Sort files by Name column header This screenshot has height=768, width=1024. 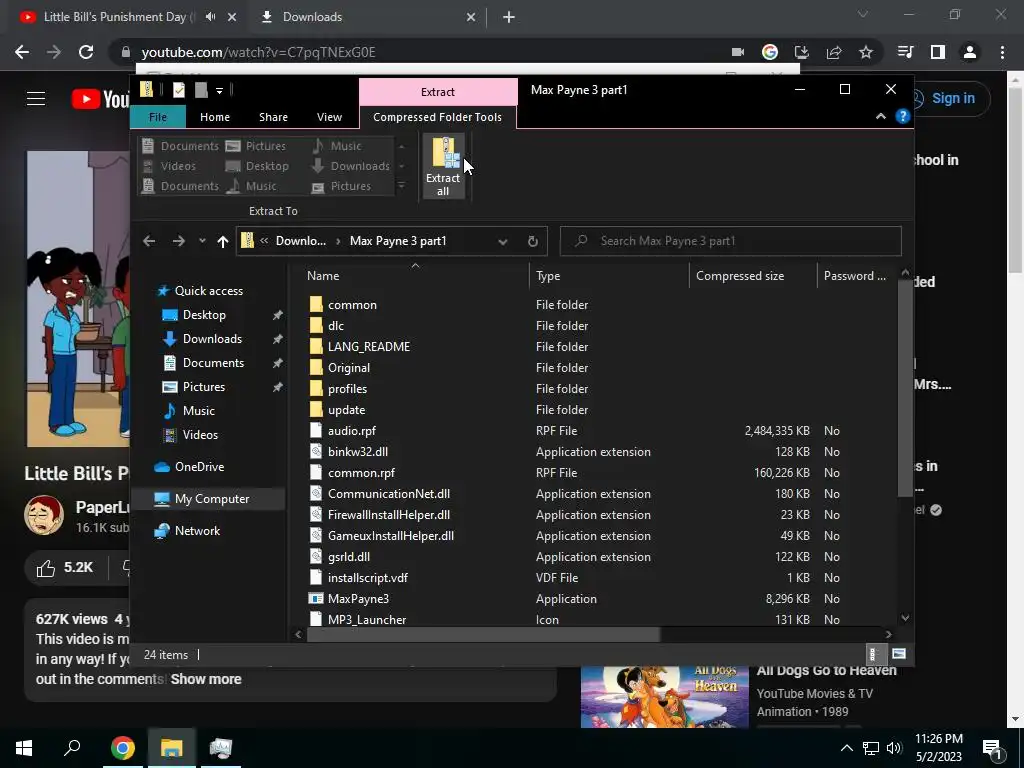coord(415,276)
